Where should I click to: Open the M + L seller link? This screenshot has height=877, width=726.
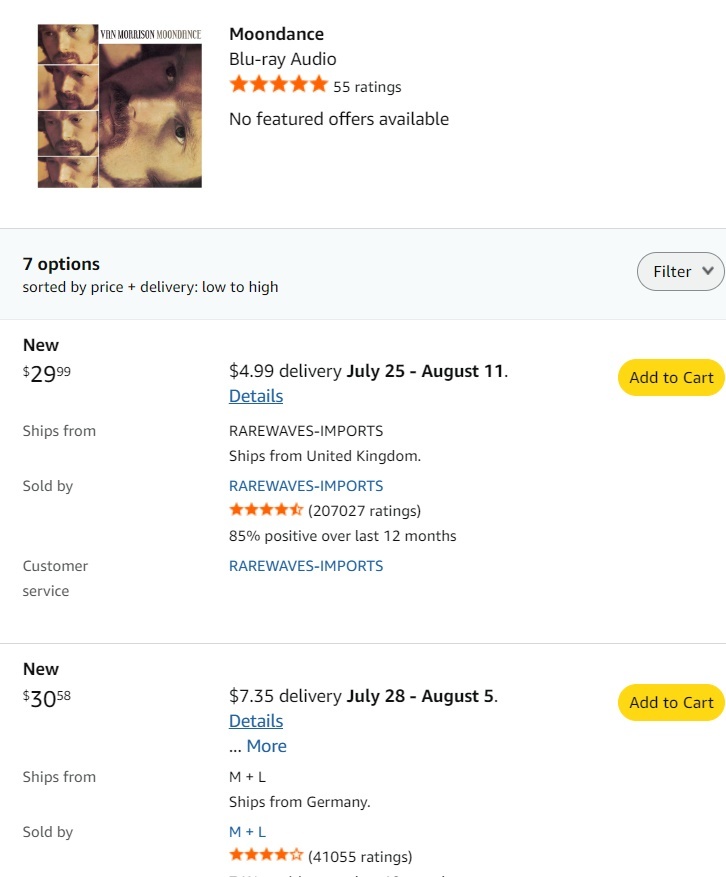point(247,832)
